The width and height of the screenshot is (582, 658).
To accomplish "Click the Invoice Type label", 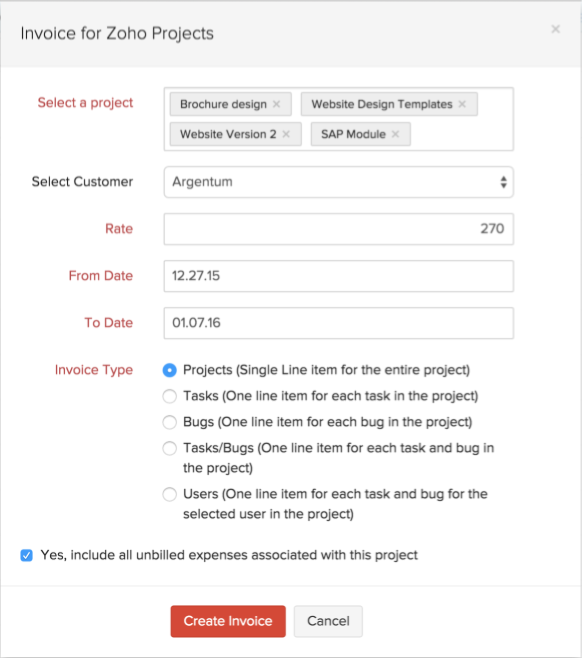I will pos(94,370).
